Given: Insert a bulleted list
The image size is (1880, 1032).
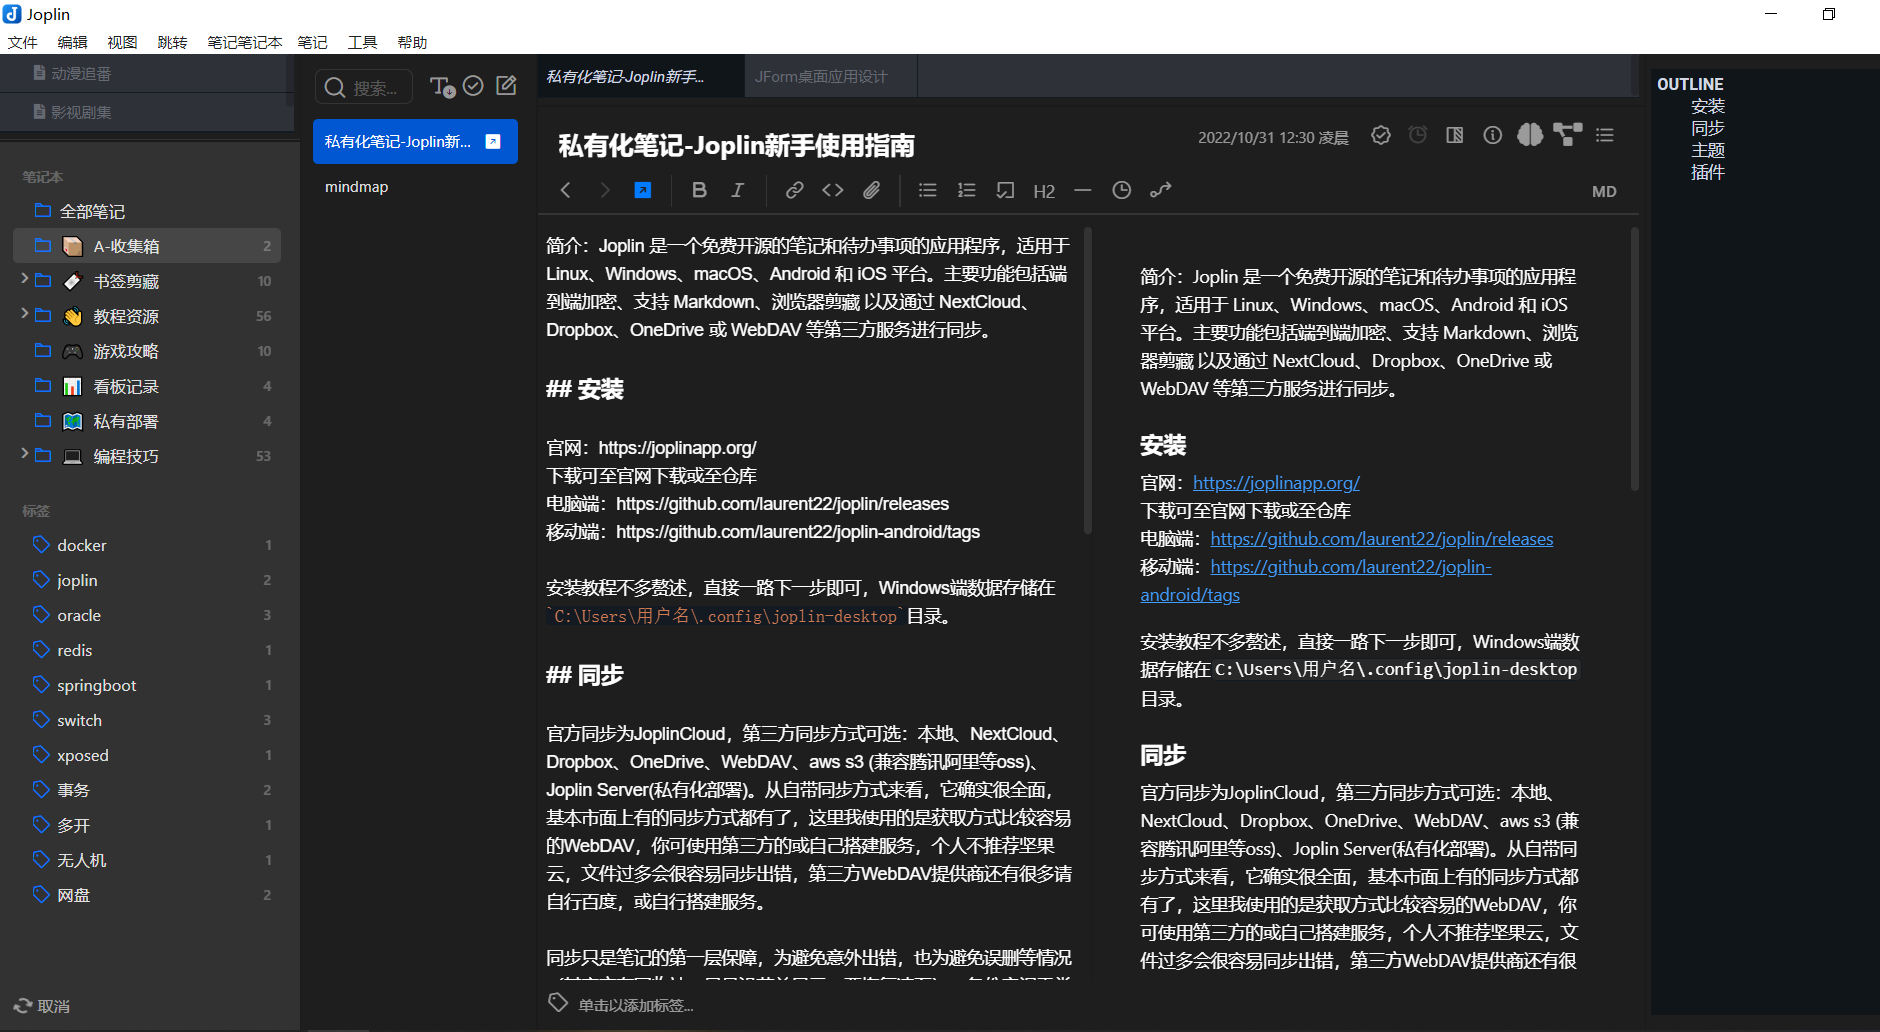Looking at the screenshot, I should pyautogui.click(x=927, y=190).
